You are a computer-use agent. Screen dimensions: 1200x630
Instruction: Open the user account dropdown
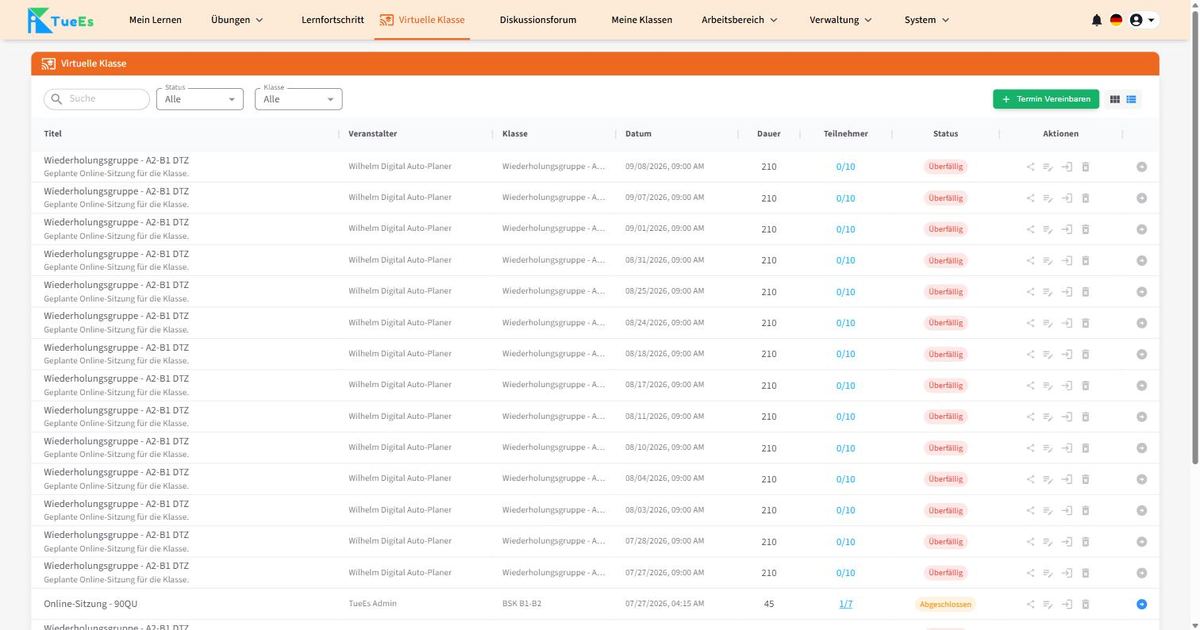pos(1142,20)
